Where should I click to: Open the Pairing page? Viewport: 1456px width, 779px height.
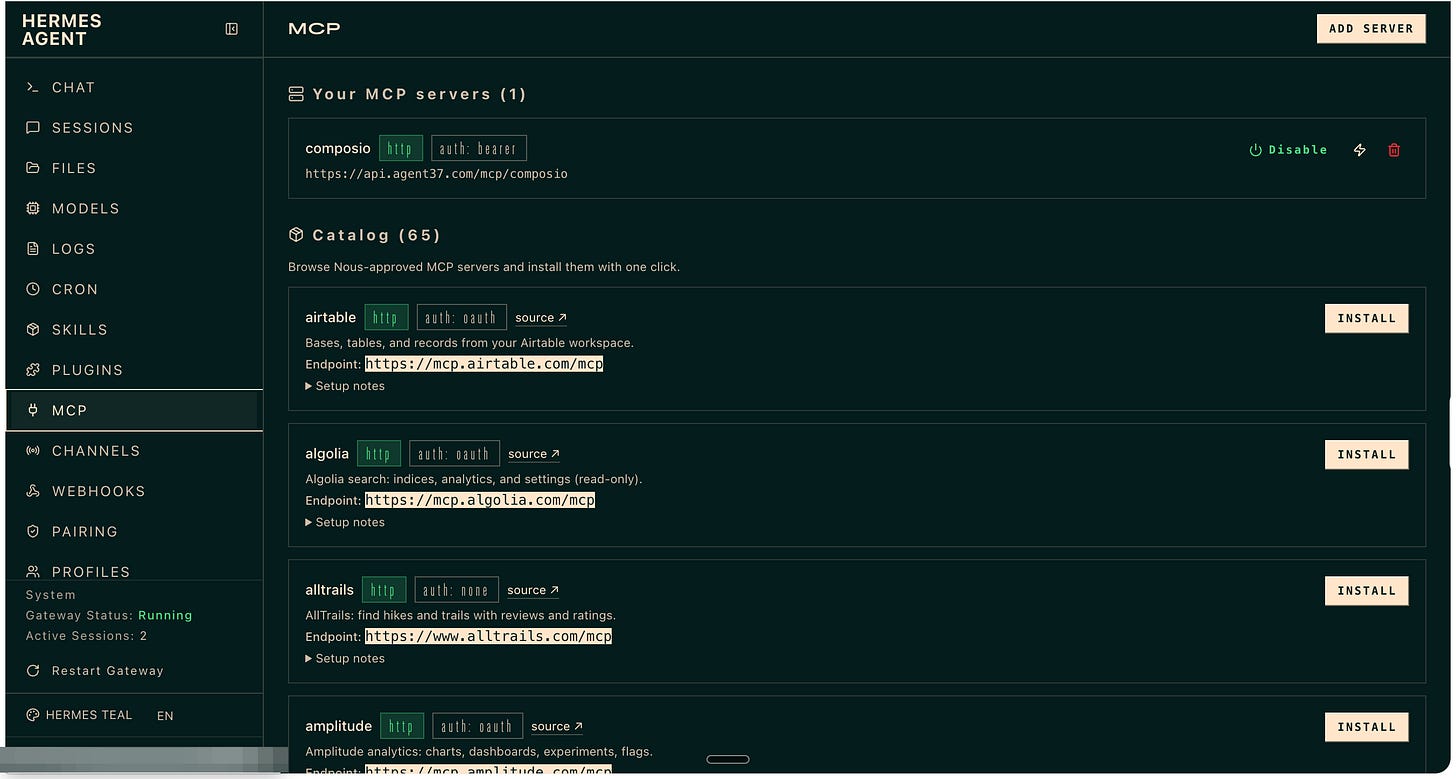pos(134,531)
